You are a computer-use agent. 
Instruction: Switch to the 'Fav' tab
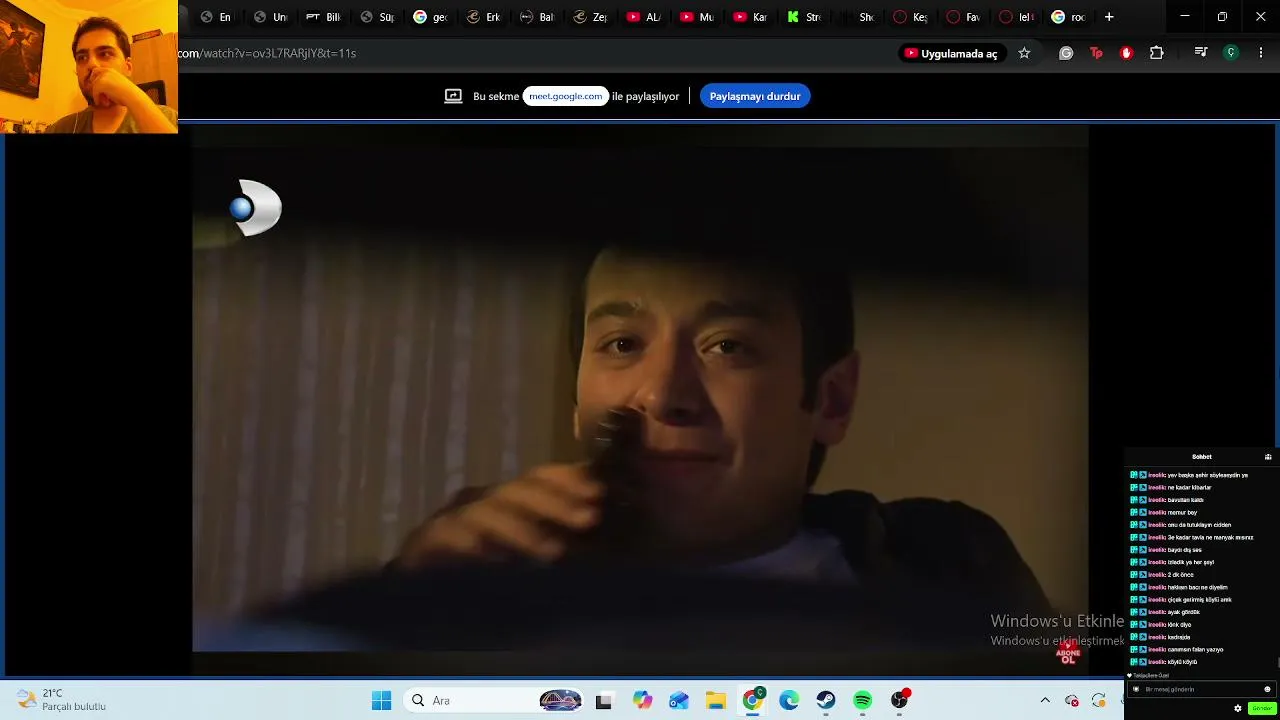pyautogui.click(x=965, y=17)
